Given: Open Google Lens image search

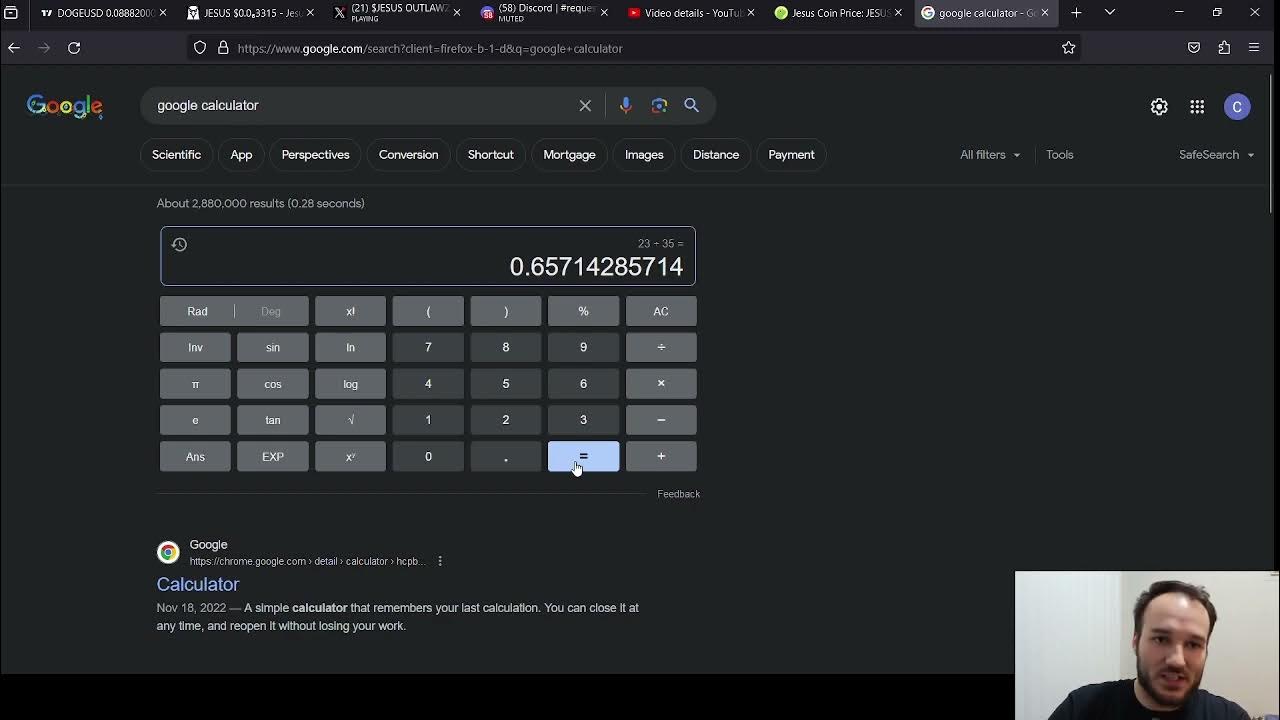Looking at the screenshot, I should tap(659, 105).
